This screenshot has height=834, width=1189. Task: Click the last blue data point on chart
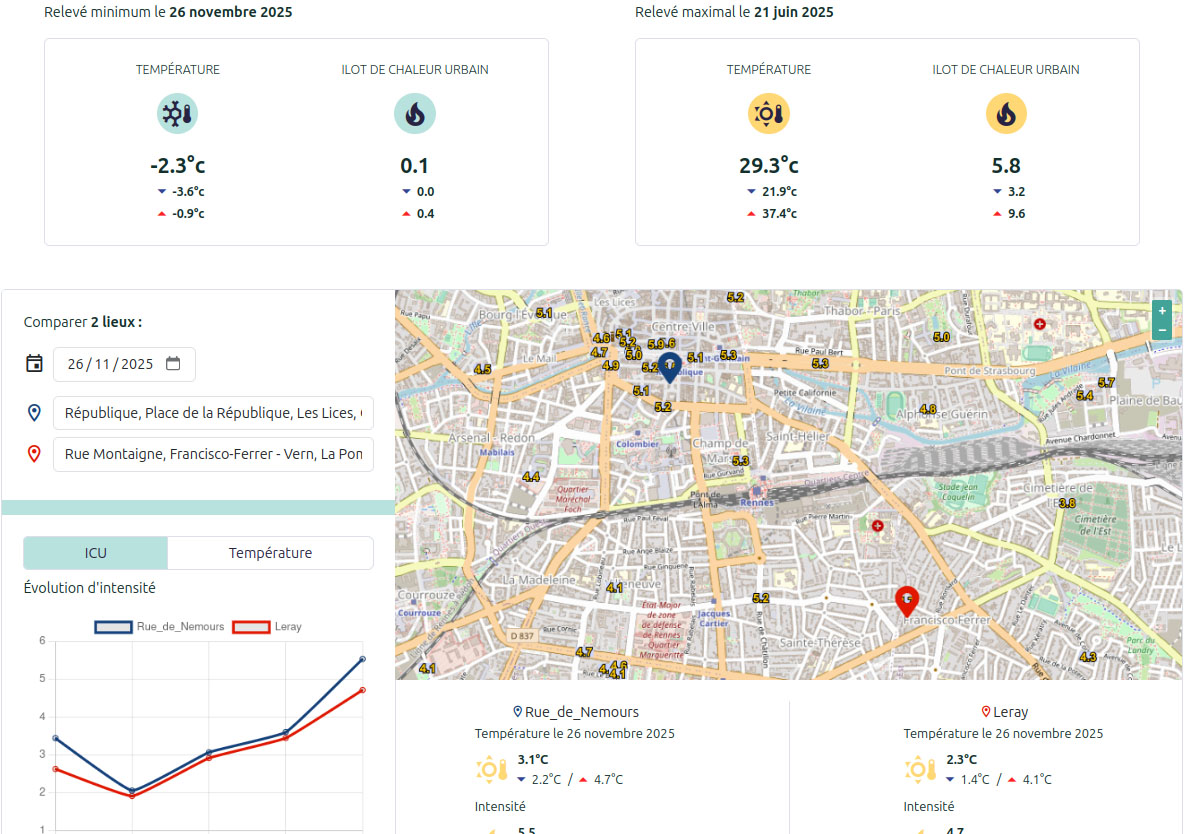pyautogui.click(x=362, y=659)
